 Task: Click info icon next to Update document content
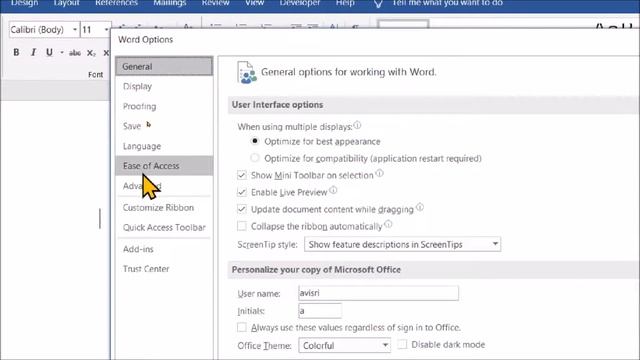pyautogui.click(x=420, y=207)
